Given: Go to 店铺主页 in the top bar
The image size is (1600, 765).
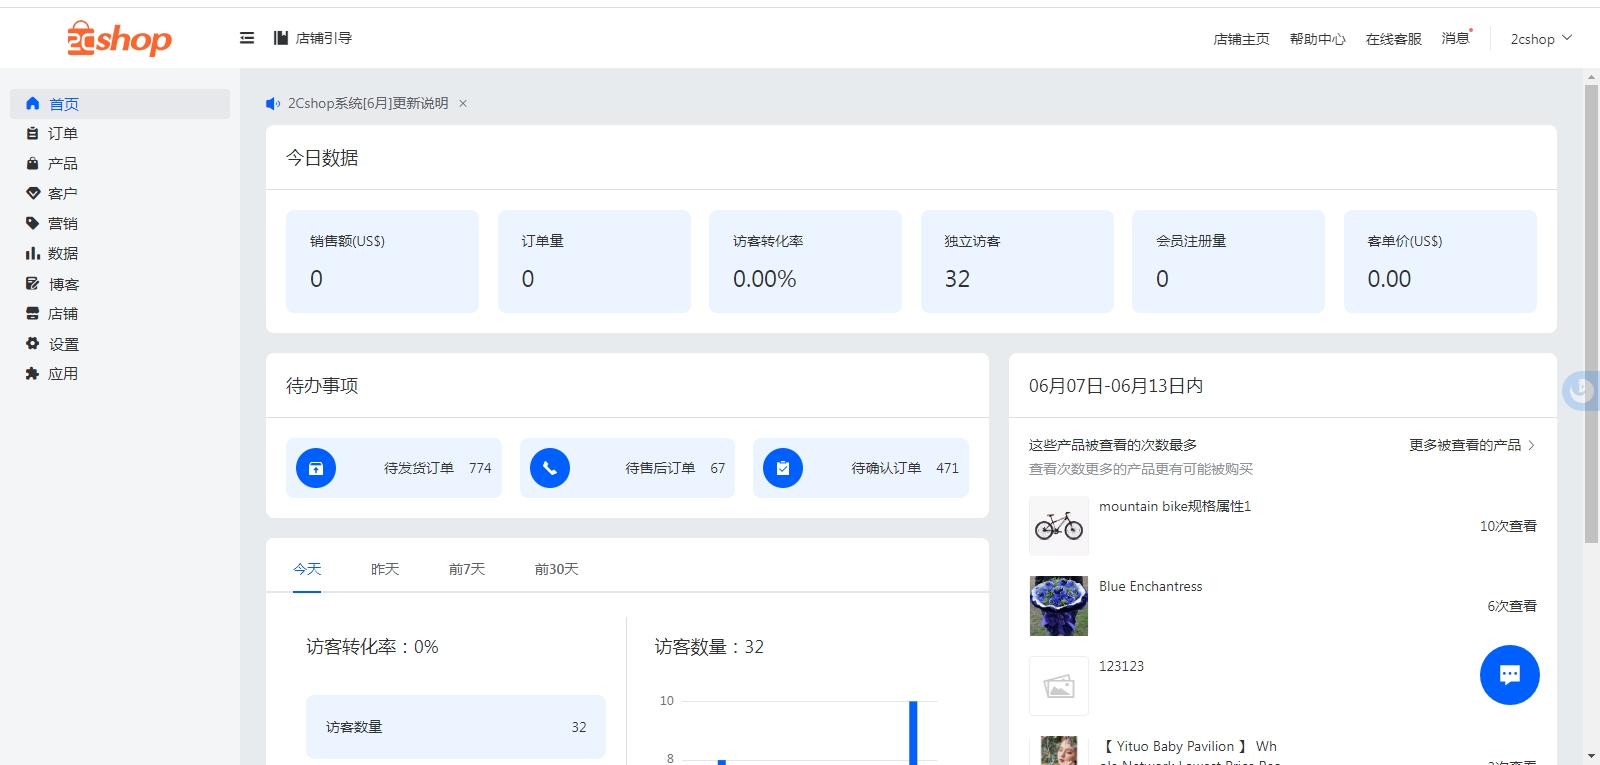Looking at the screenshot, I should click(x=1241, y=39).
